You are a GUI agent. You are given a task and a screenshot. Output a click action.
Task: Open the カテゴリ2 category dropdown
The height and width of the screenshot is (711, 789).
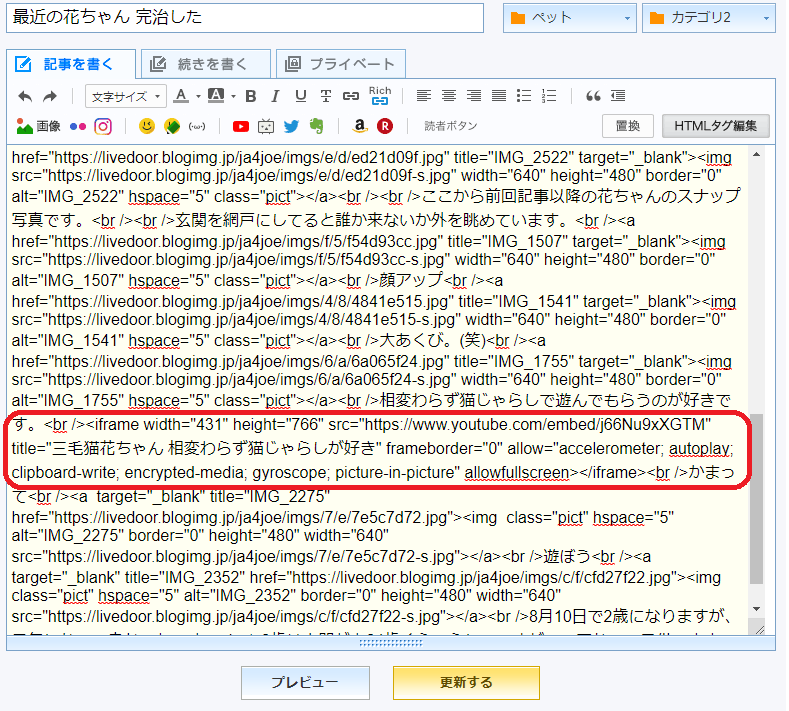pos(708,18)
